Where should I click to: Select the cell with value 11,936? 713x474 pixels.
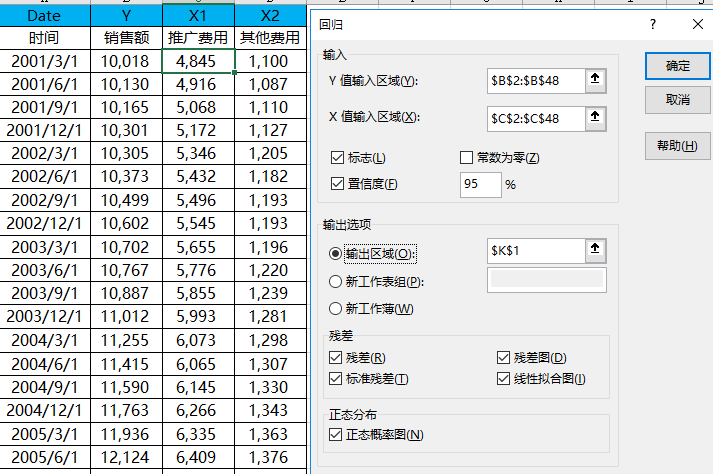(126, 434)
